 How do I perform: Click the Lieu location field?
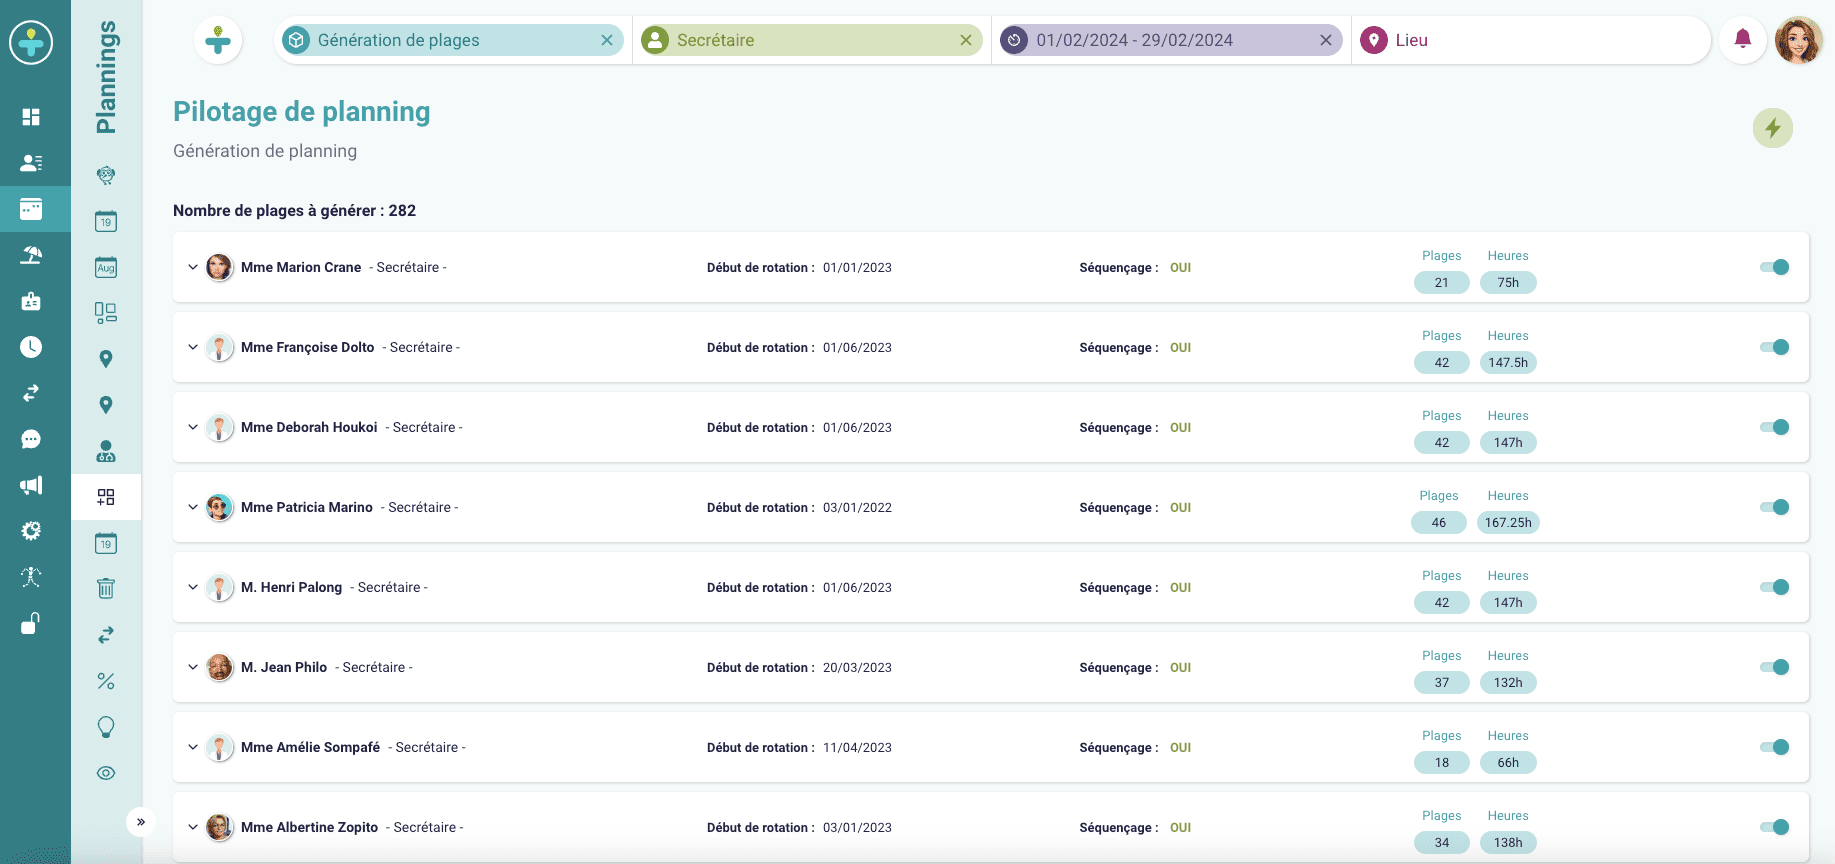[x=1531, y=40]
